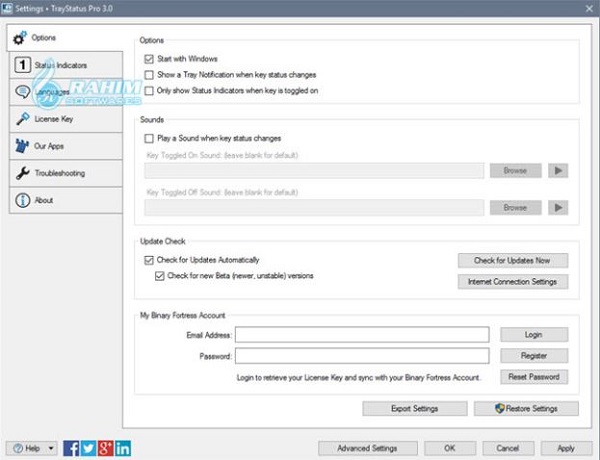Screen dimensions: 600x460
Task: Open the Facebook social icon
Action: pos(71,448)
